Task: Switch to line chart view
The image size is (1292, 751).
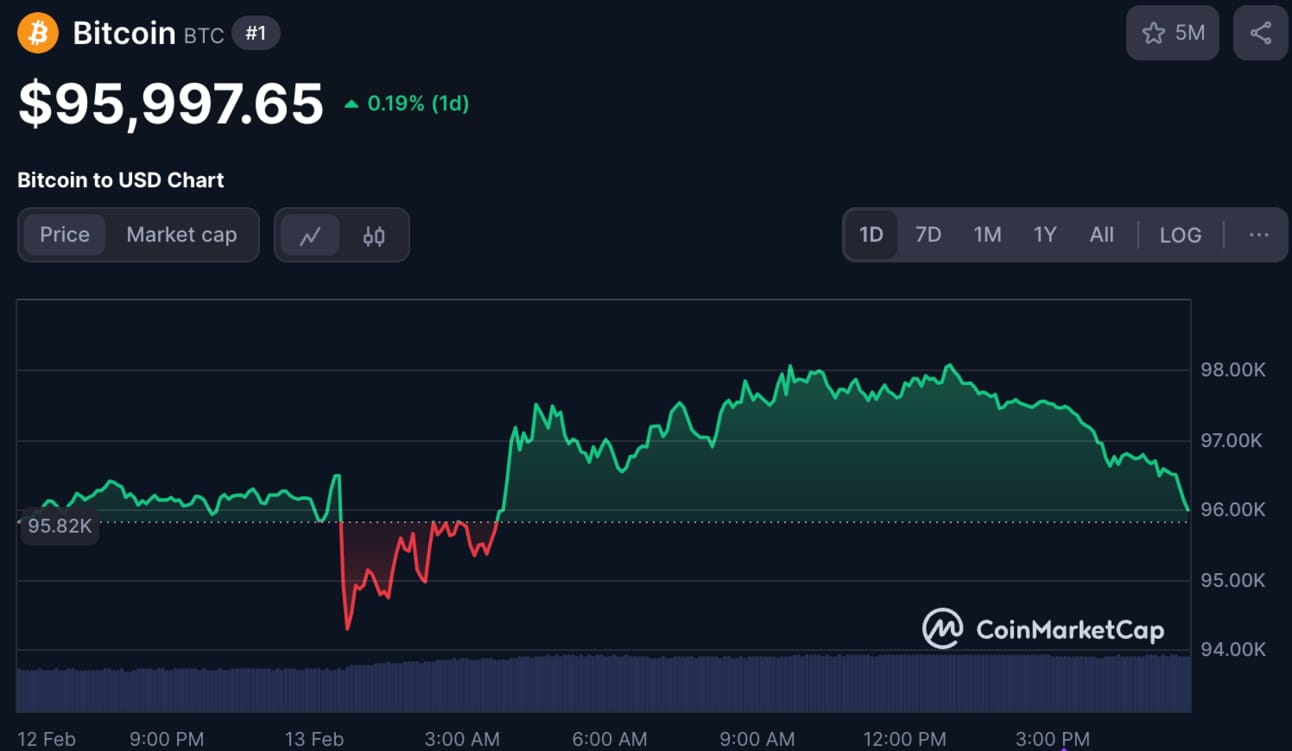Action: point(310,236)
